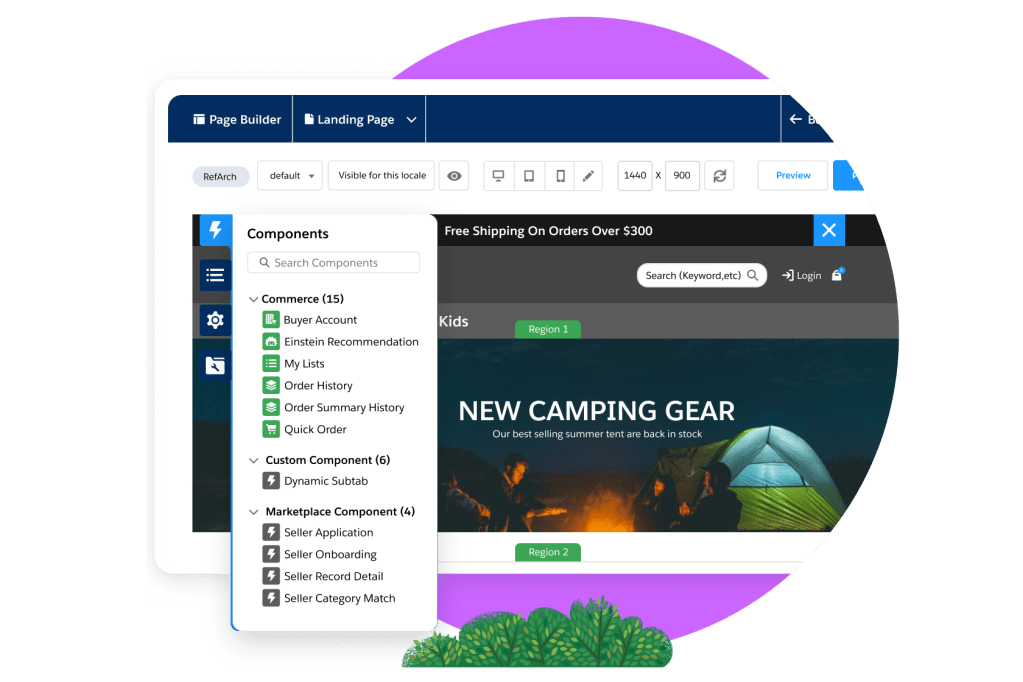Click the Preview button
The width and height of the screenshot is (1023, 682).
[x=793, y=176]
